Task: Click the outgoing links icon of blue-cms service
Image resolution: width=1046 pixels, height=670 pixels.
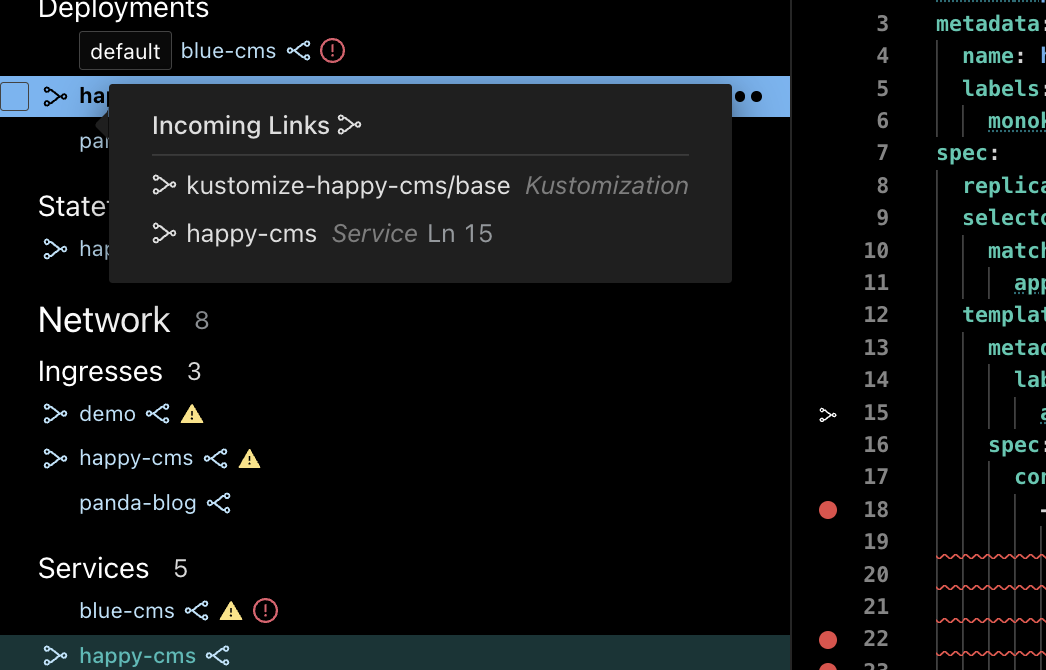Action: [197, 611]
